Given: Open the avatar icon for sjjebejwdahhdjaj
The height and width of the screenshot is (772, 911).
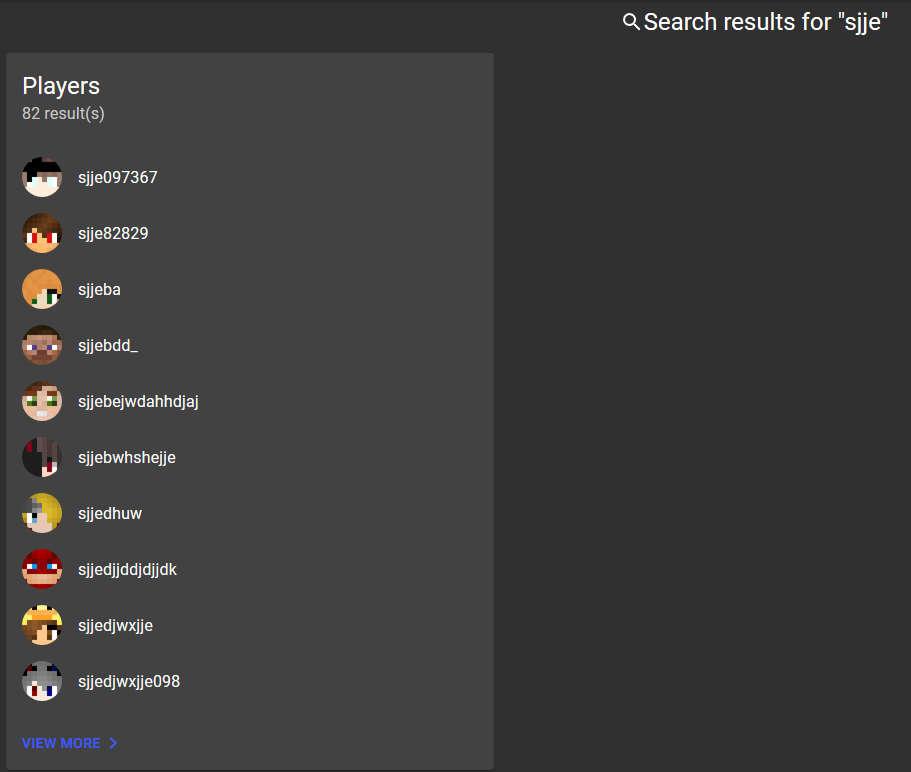Looking at the screenshot, I should pos(42,401).
